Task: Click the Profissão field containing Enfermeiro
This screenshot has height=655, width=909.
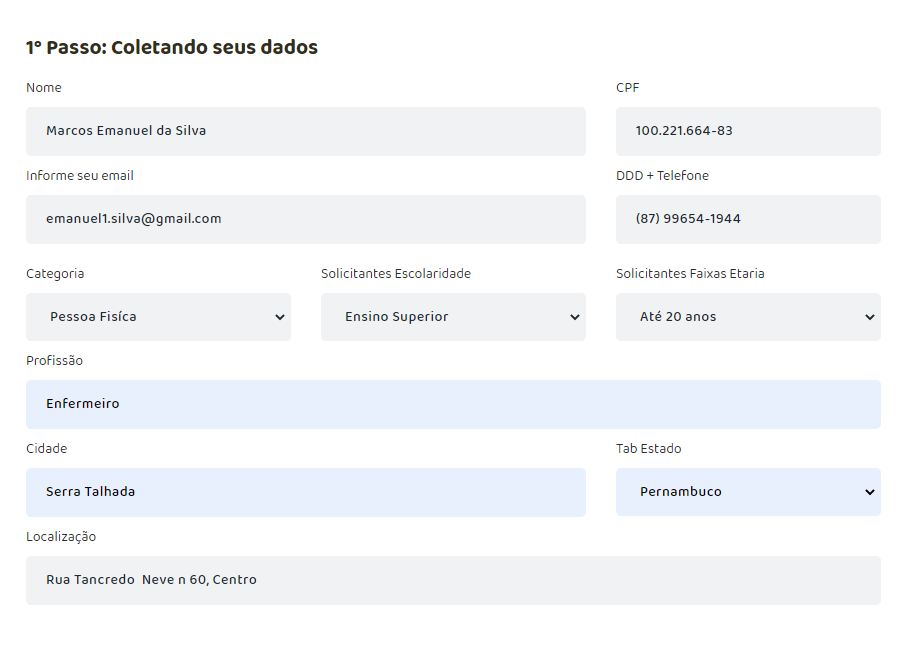Action: tap(453, 404)
